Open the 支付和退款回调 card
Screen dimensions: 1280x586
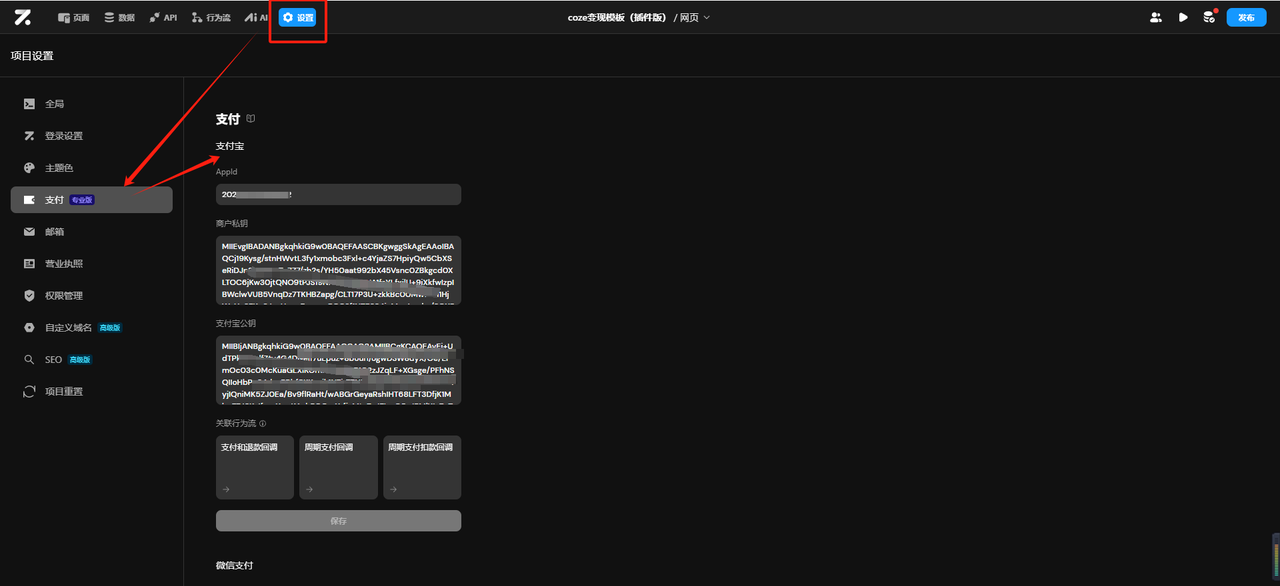point(255,467)
